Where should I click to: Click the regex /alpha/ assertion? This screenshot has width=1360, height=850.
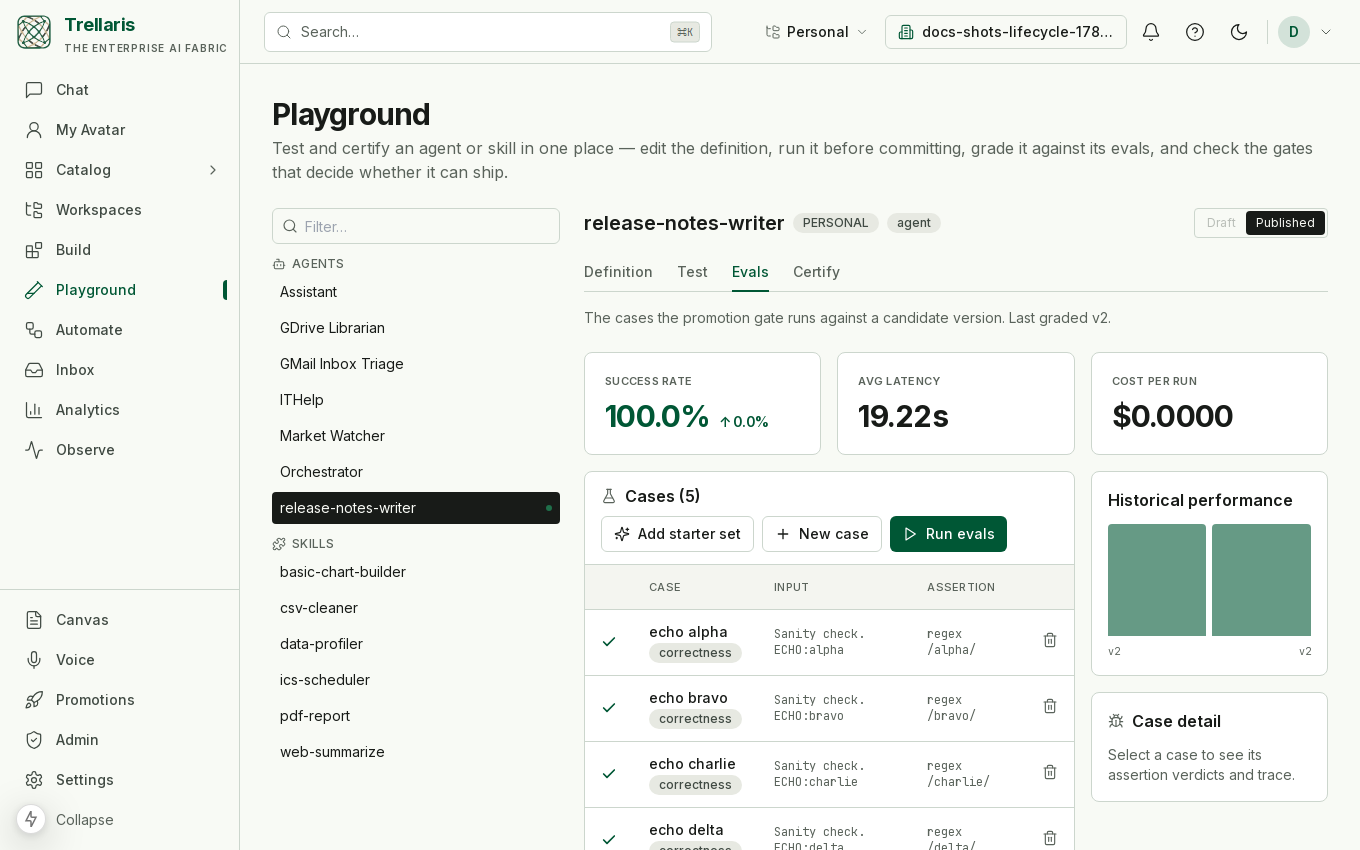pos(951,642)
